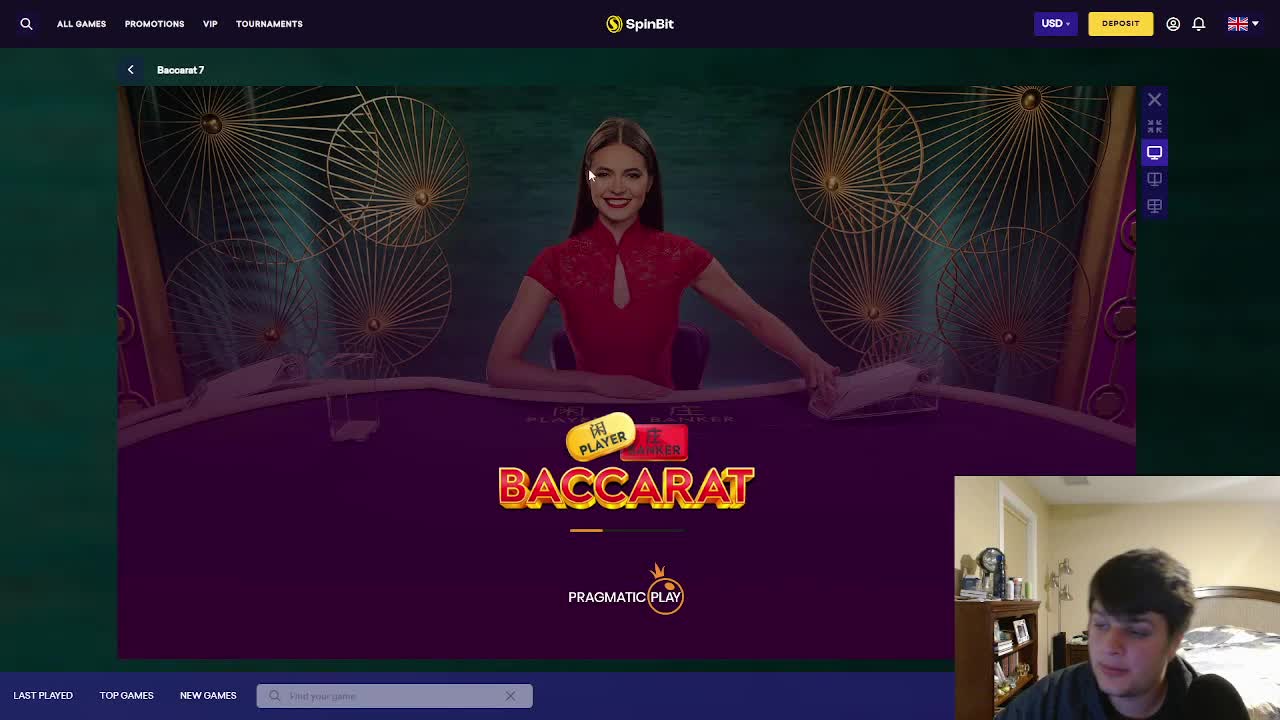Click the SpinBit logo

[640, 24]
